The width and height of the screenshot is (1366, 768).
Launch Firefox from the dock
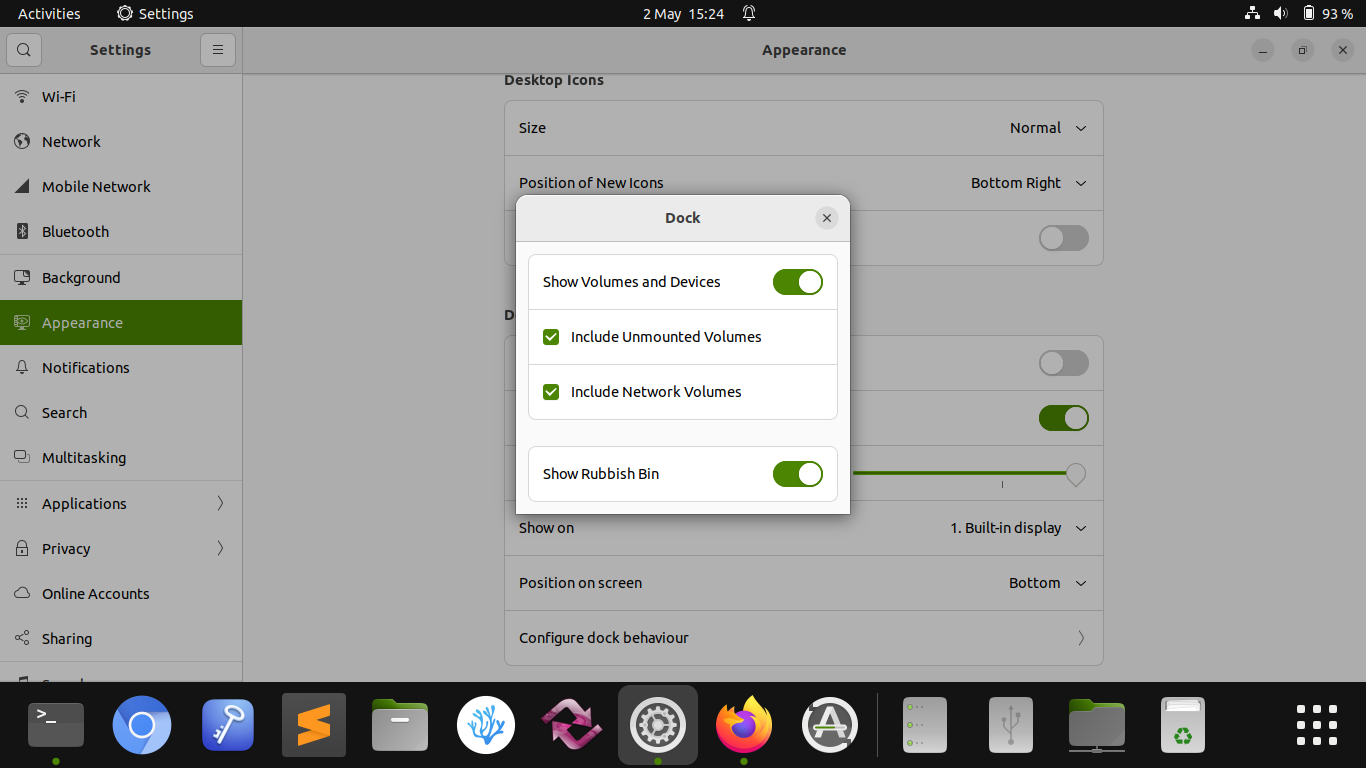(x=743, y=724)
